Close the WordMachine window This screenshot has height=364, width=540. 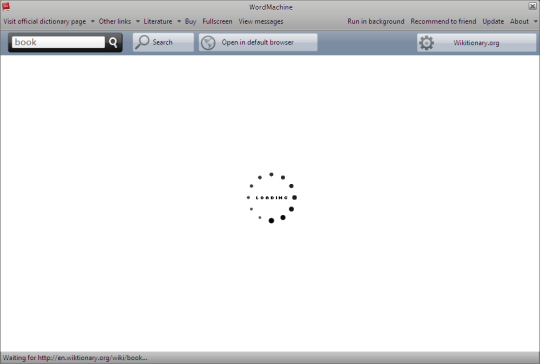532,6
